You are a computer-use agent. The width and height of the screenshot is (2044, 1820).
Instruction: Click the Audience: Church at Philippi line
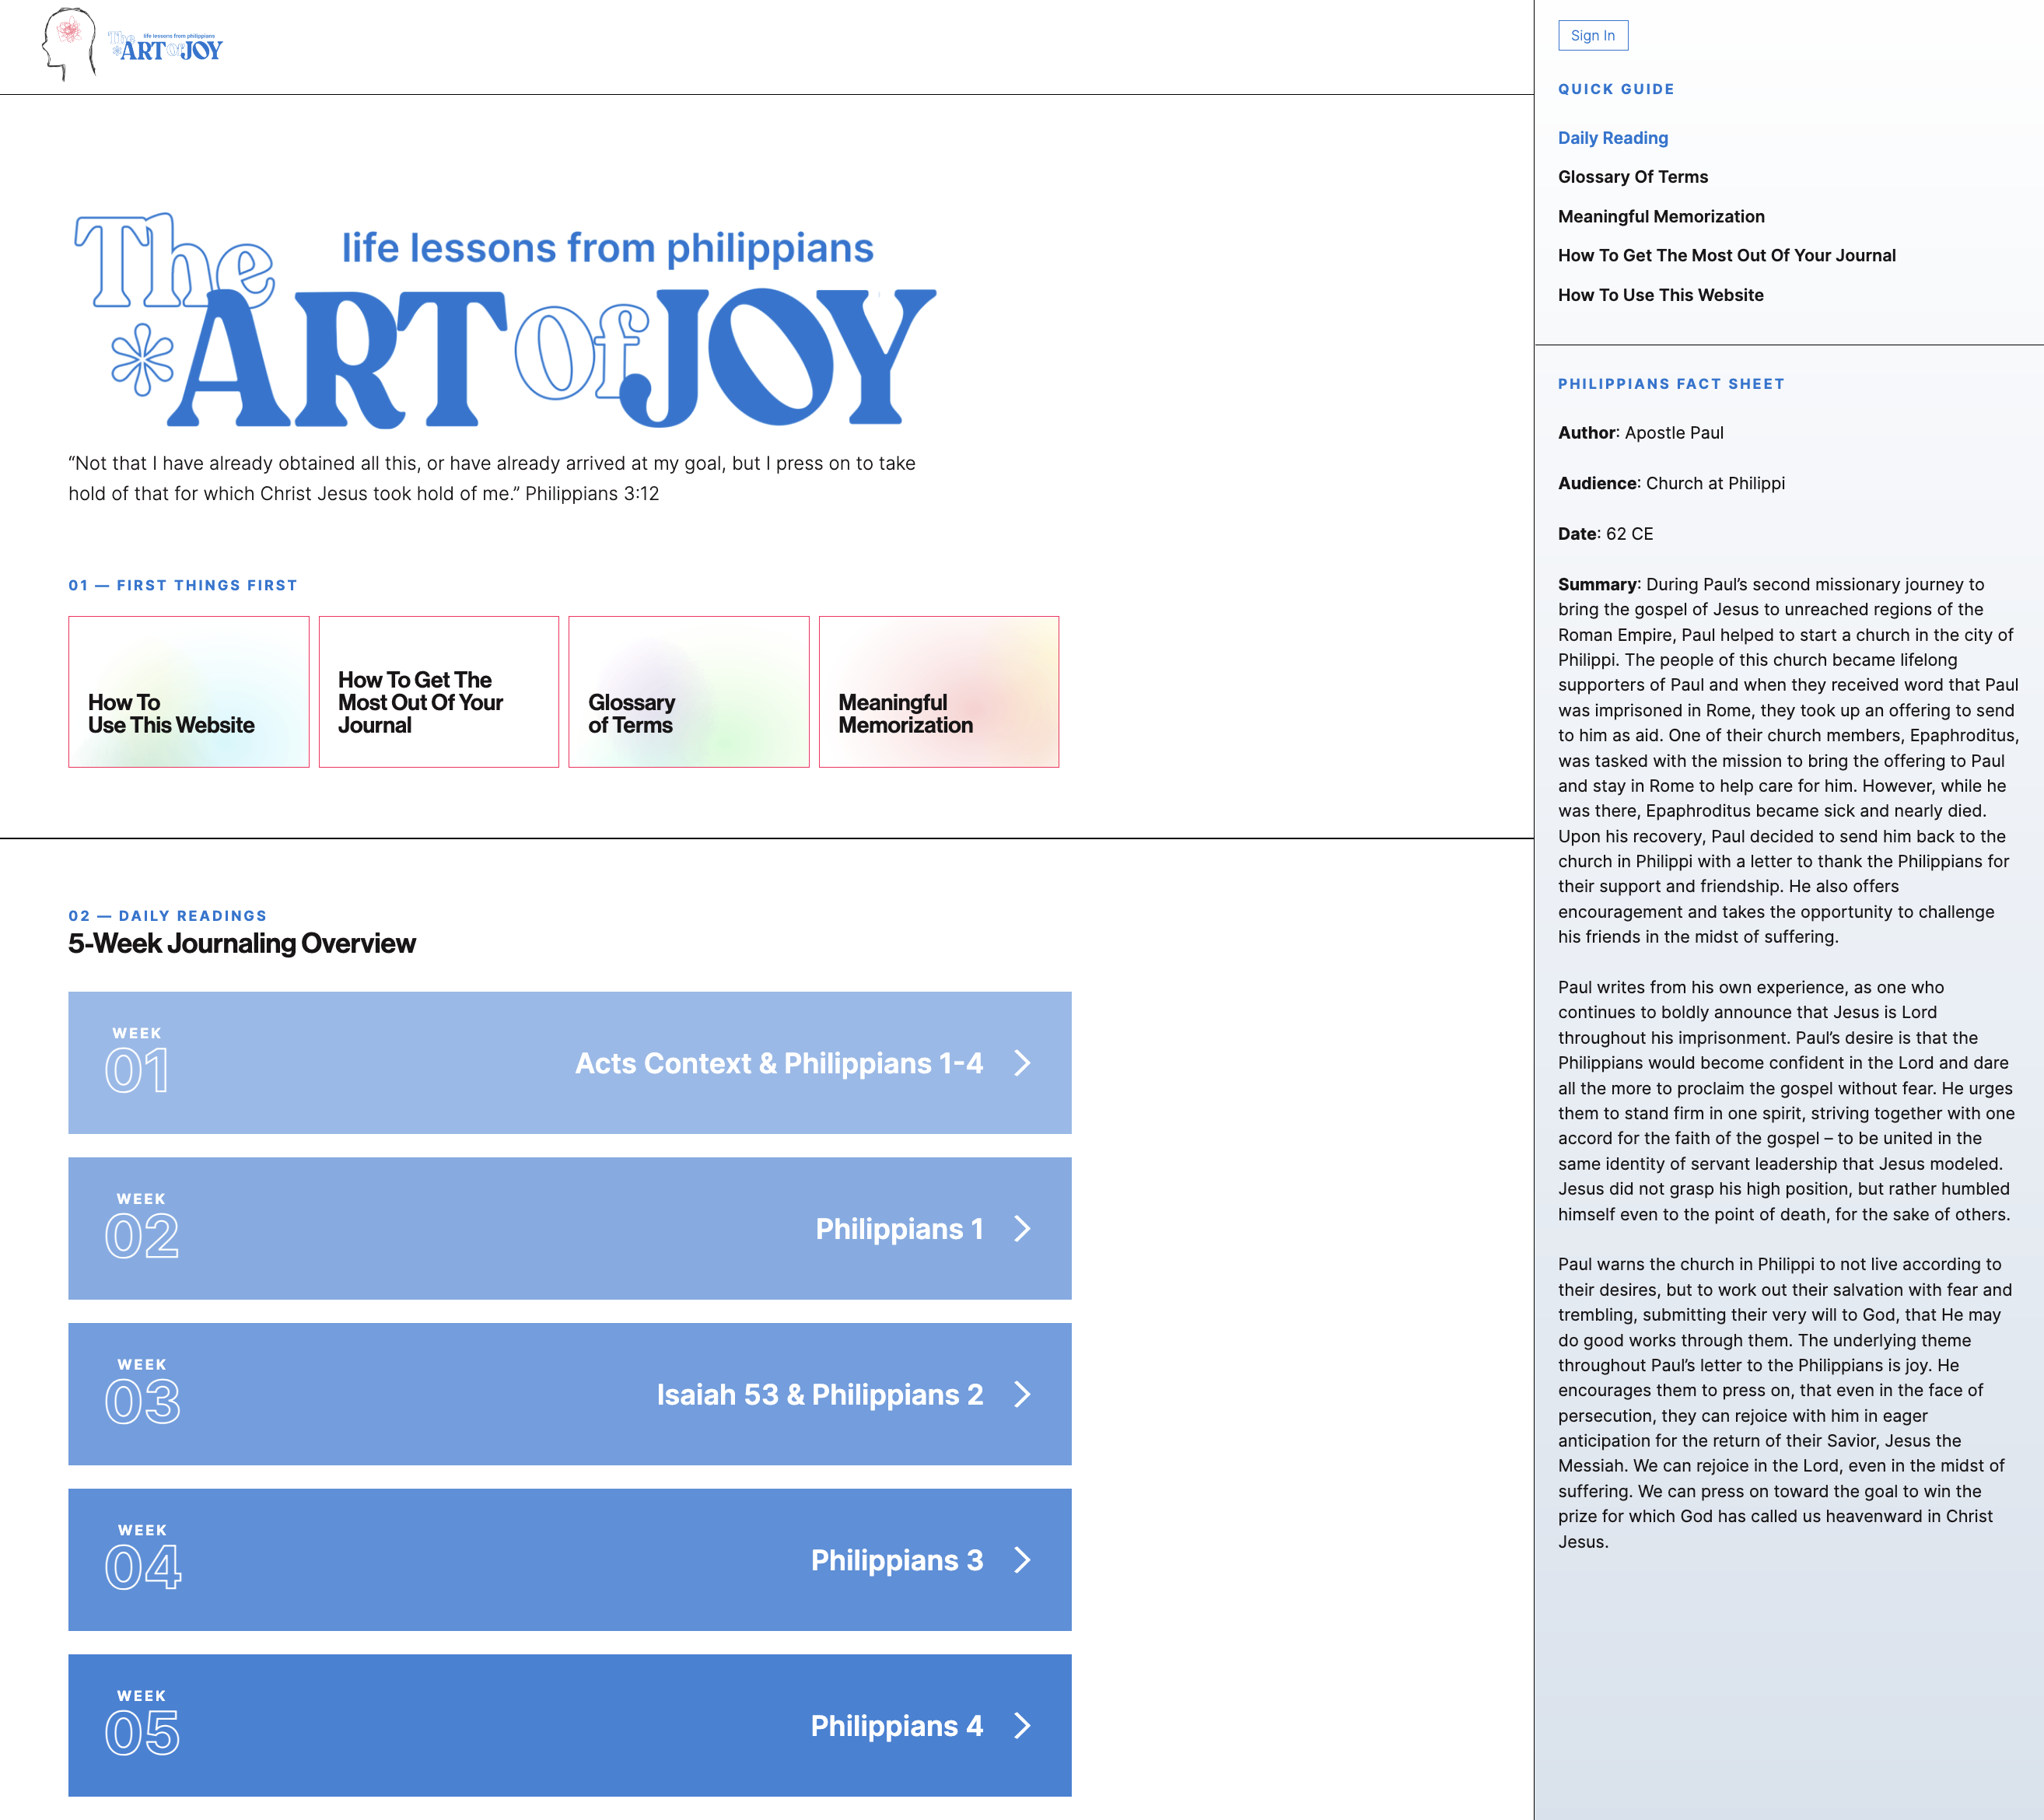pos(1671,483)
